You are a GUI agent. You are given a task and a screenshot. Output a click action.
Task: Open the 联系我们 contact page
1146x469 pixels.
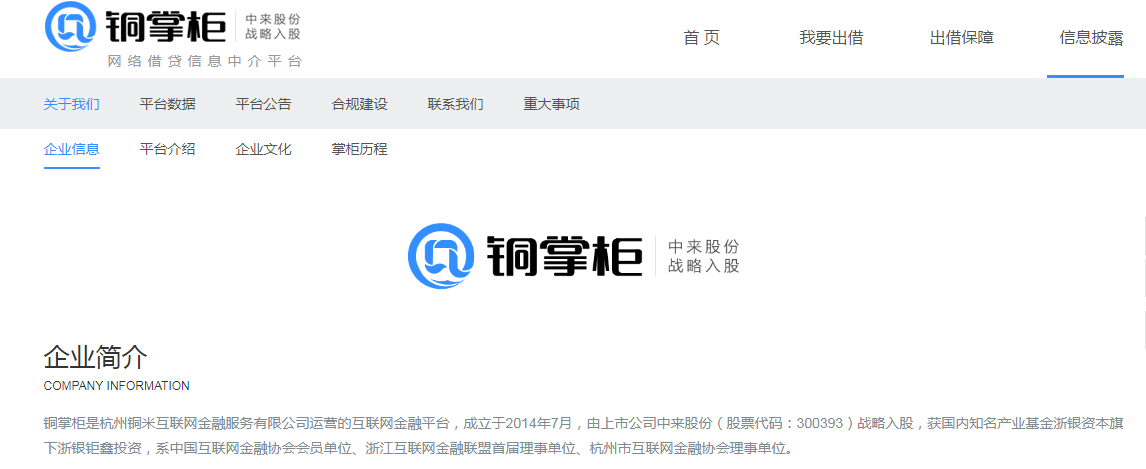(x=455, y=104)
